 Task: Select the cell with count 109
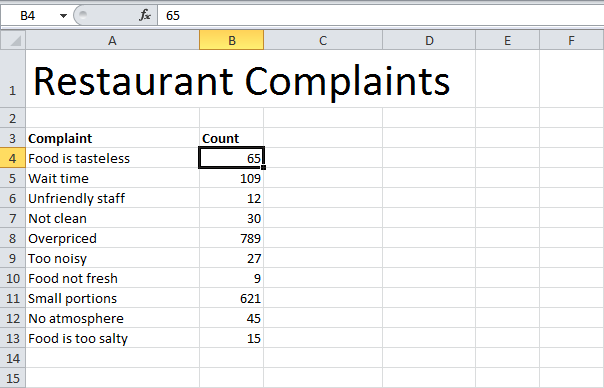click(x=232, y=178)
